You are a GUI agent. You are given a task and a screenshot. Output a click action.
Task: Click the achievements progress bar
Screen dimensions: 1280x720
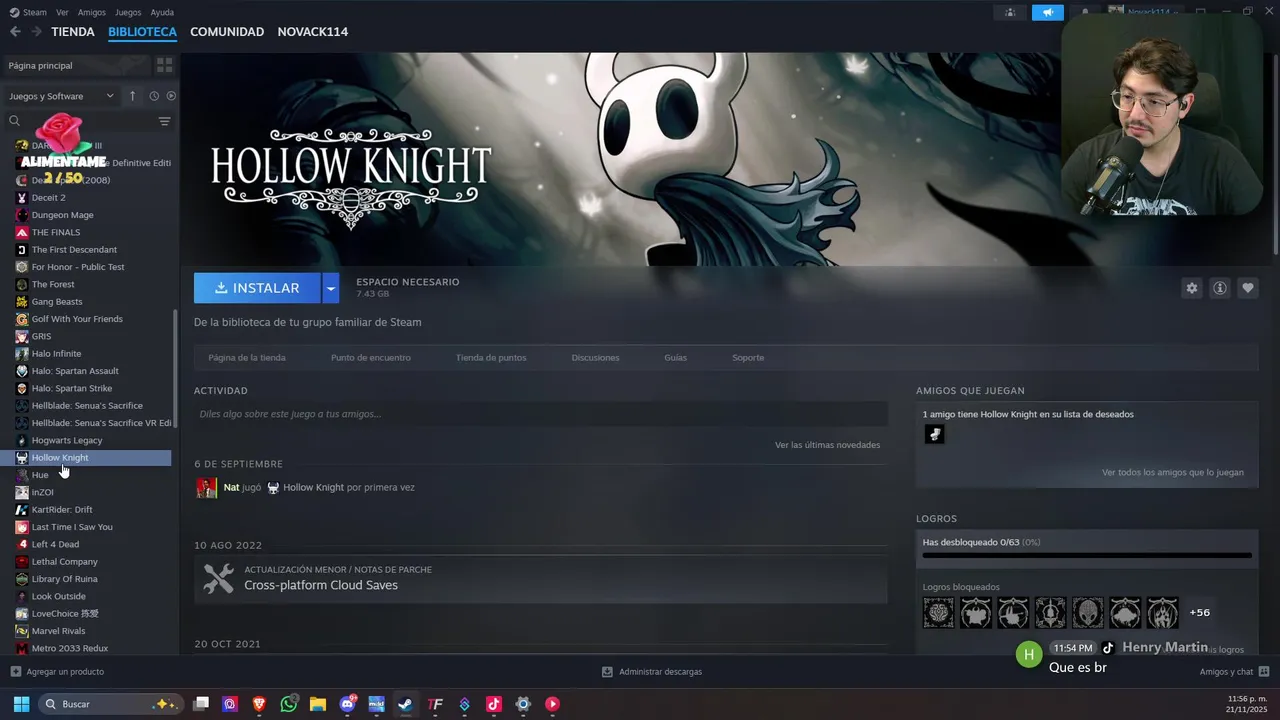1087,555
